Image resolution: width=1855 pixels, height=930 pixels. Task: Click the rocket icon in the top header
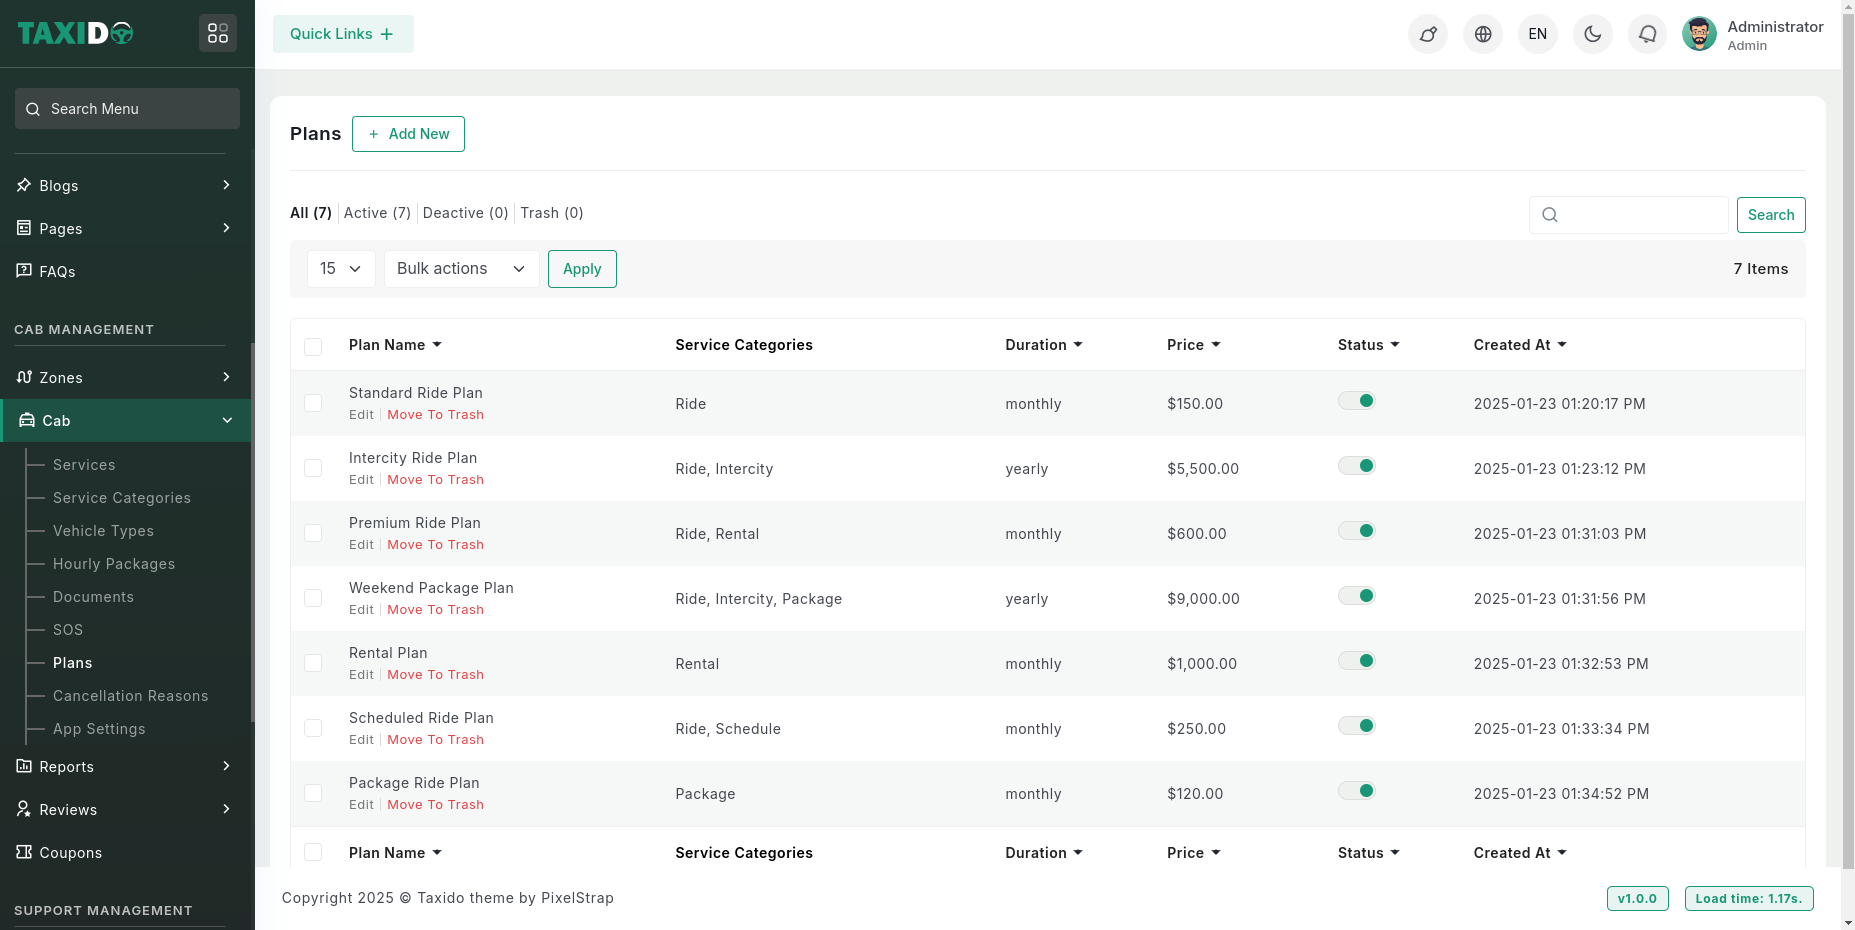1428,34
